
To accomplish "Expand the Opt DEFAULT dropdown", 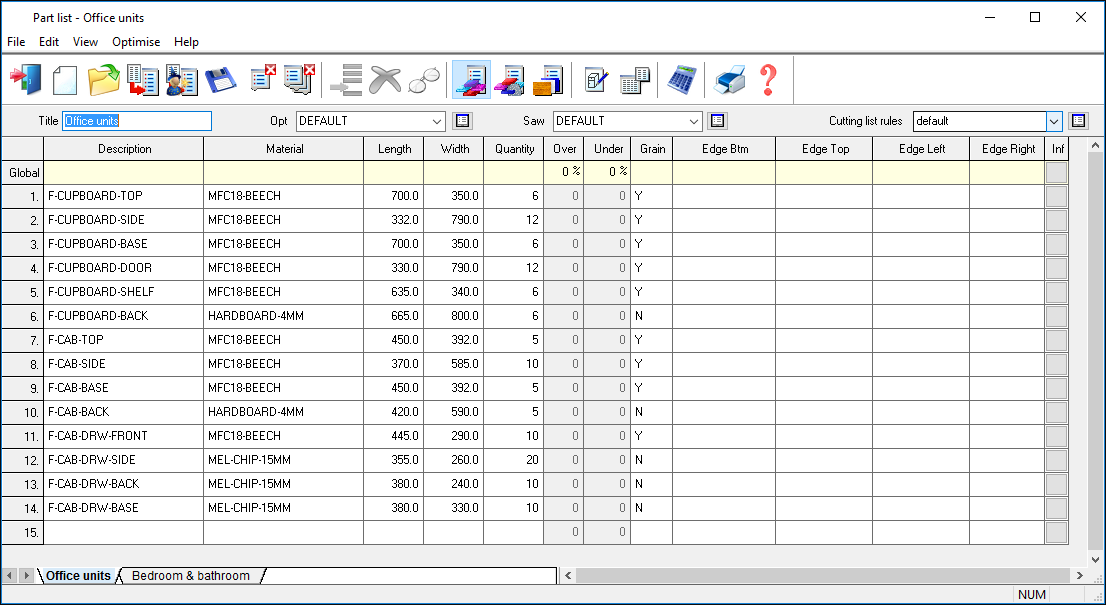I will point(437,121).
